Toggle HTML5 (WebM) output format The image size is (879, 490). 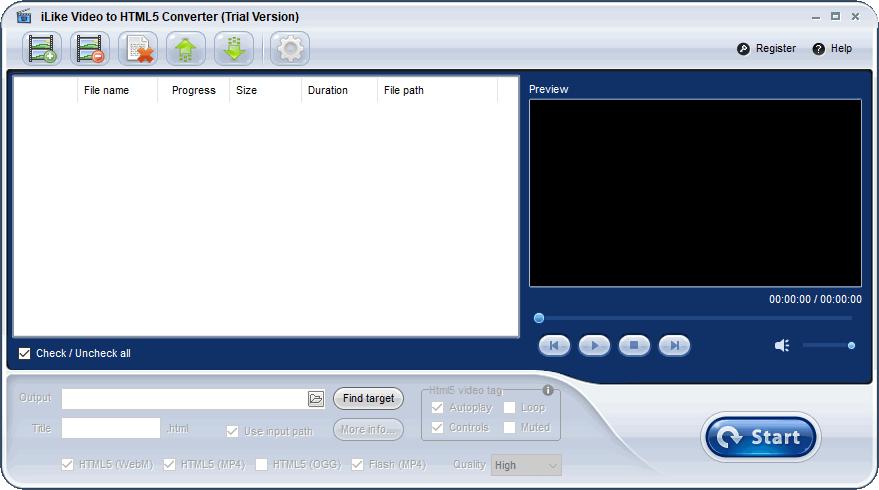point(67,464)
